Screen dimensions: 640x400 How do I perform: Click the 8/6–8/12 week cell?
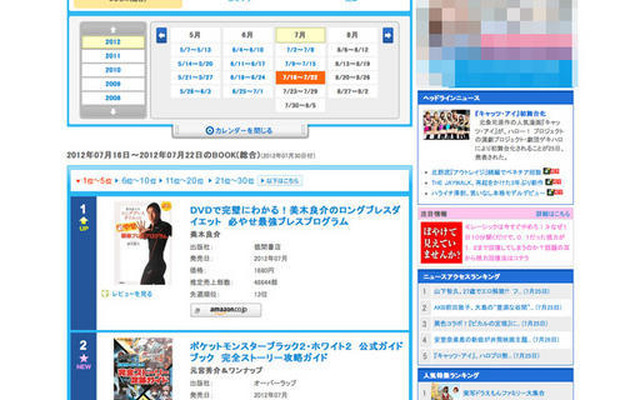click(353, 50)
